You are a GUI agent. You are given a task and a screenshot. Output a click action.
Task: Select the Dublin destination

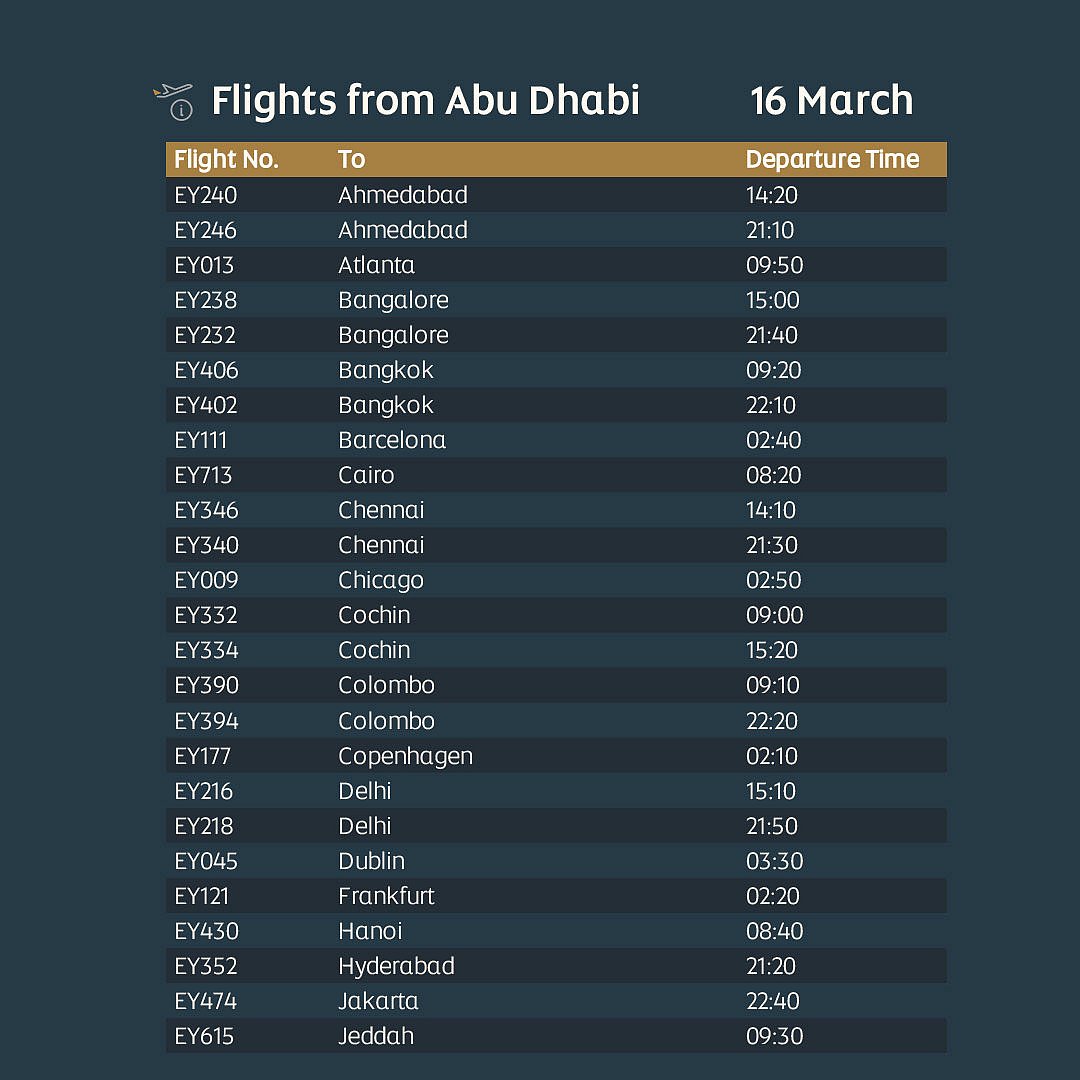click(371, 861)
